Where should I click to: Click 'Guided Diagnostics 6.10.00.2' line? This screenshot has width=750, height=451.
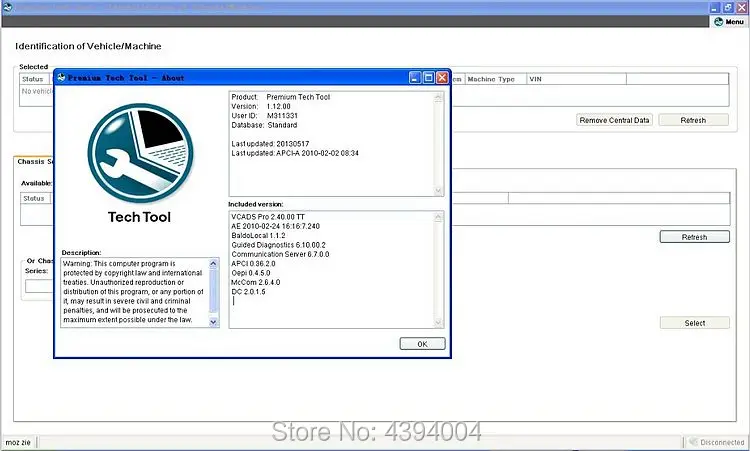[x=278, y=245]
